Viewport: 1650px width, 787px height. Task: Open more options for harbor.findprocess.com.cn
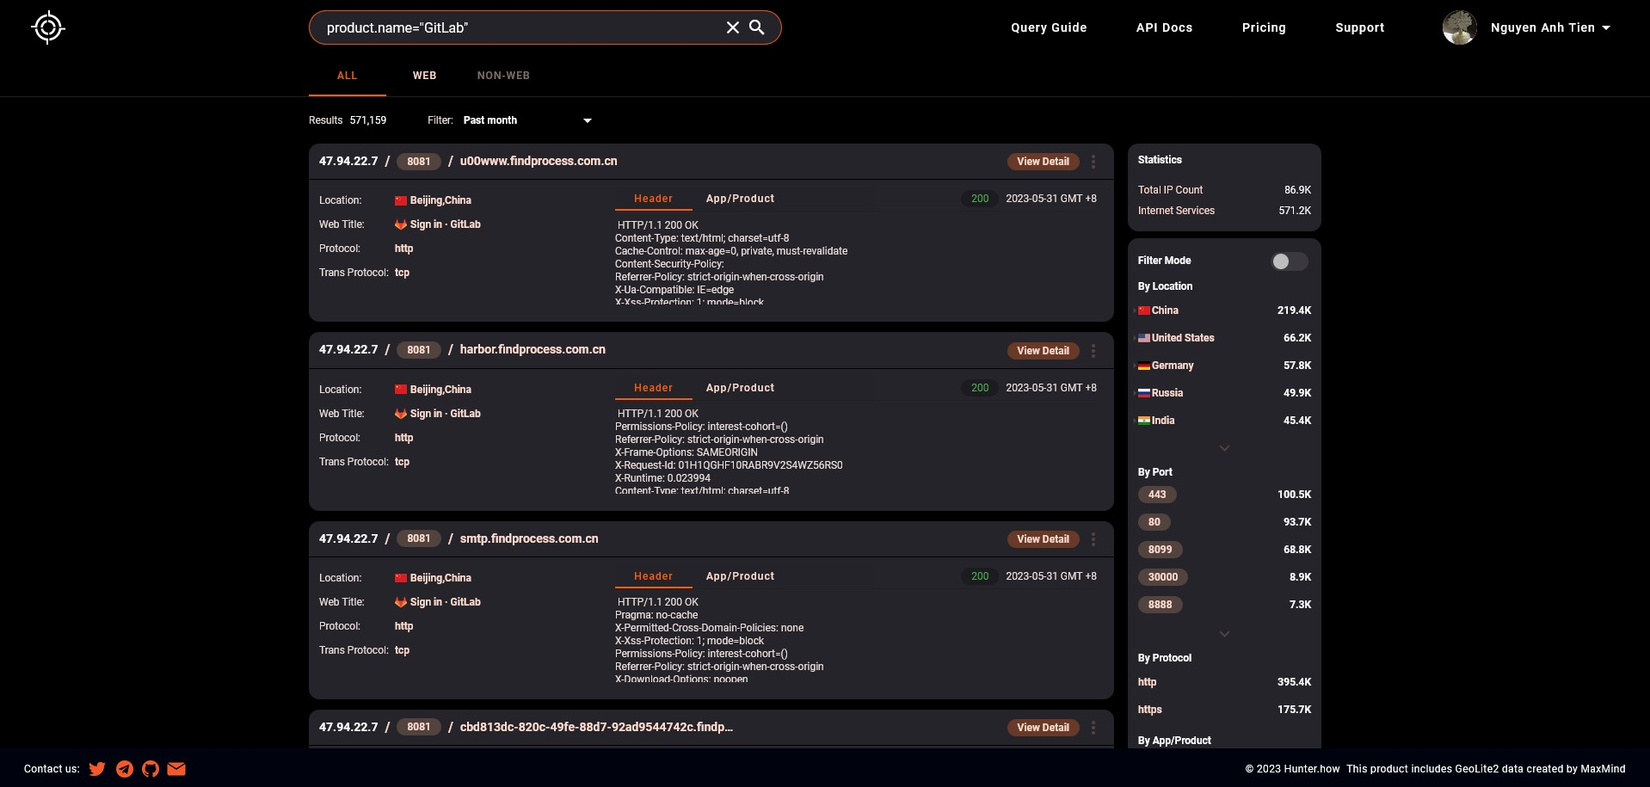(1093, 351)
